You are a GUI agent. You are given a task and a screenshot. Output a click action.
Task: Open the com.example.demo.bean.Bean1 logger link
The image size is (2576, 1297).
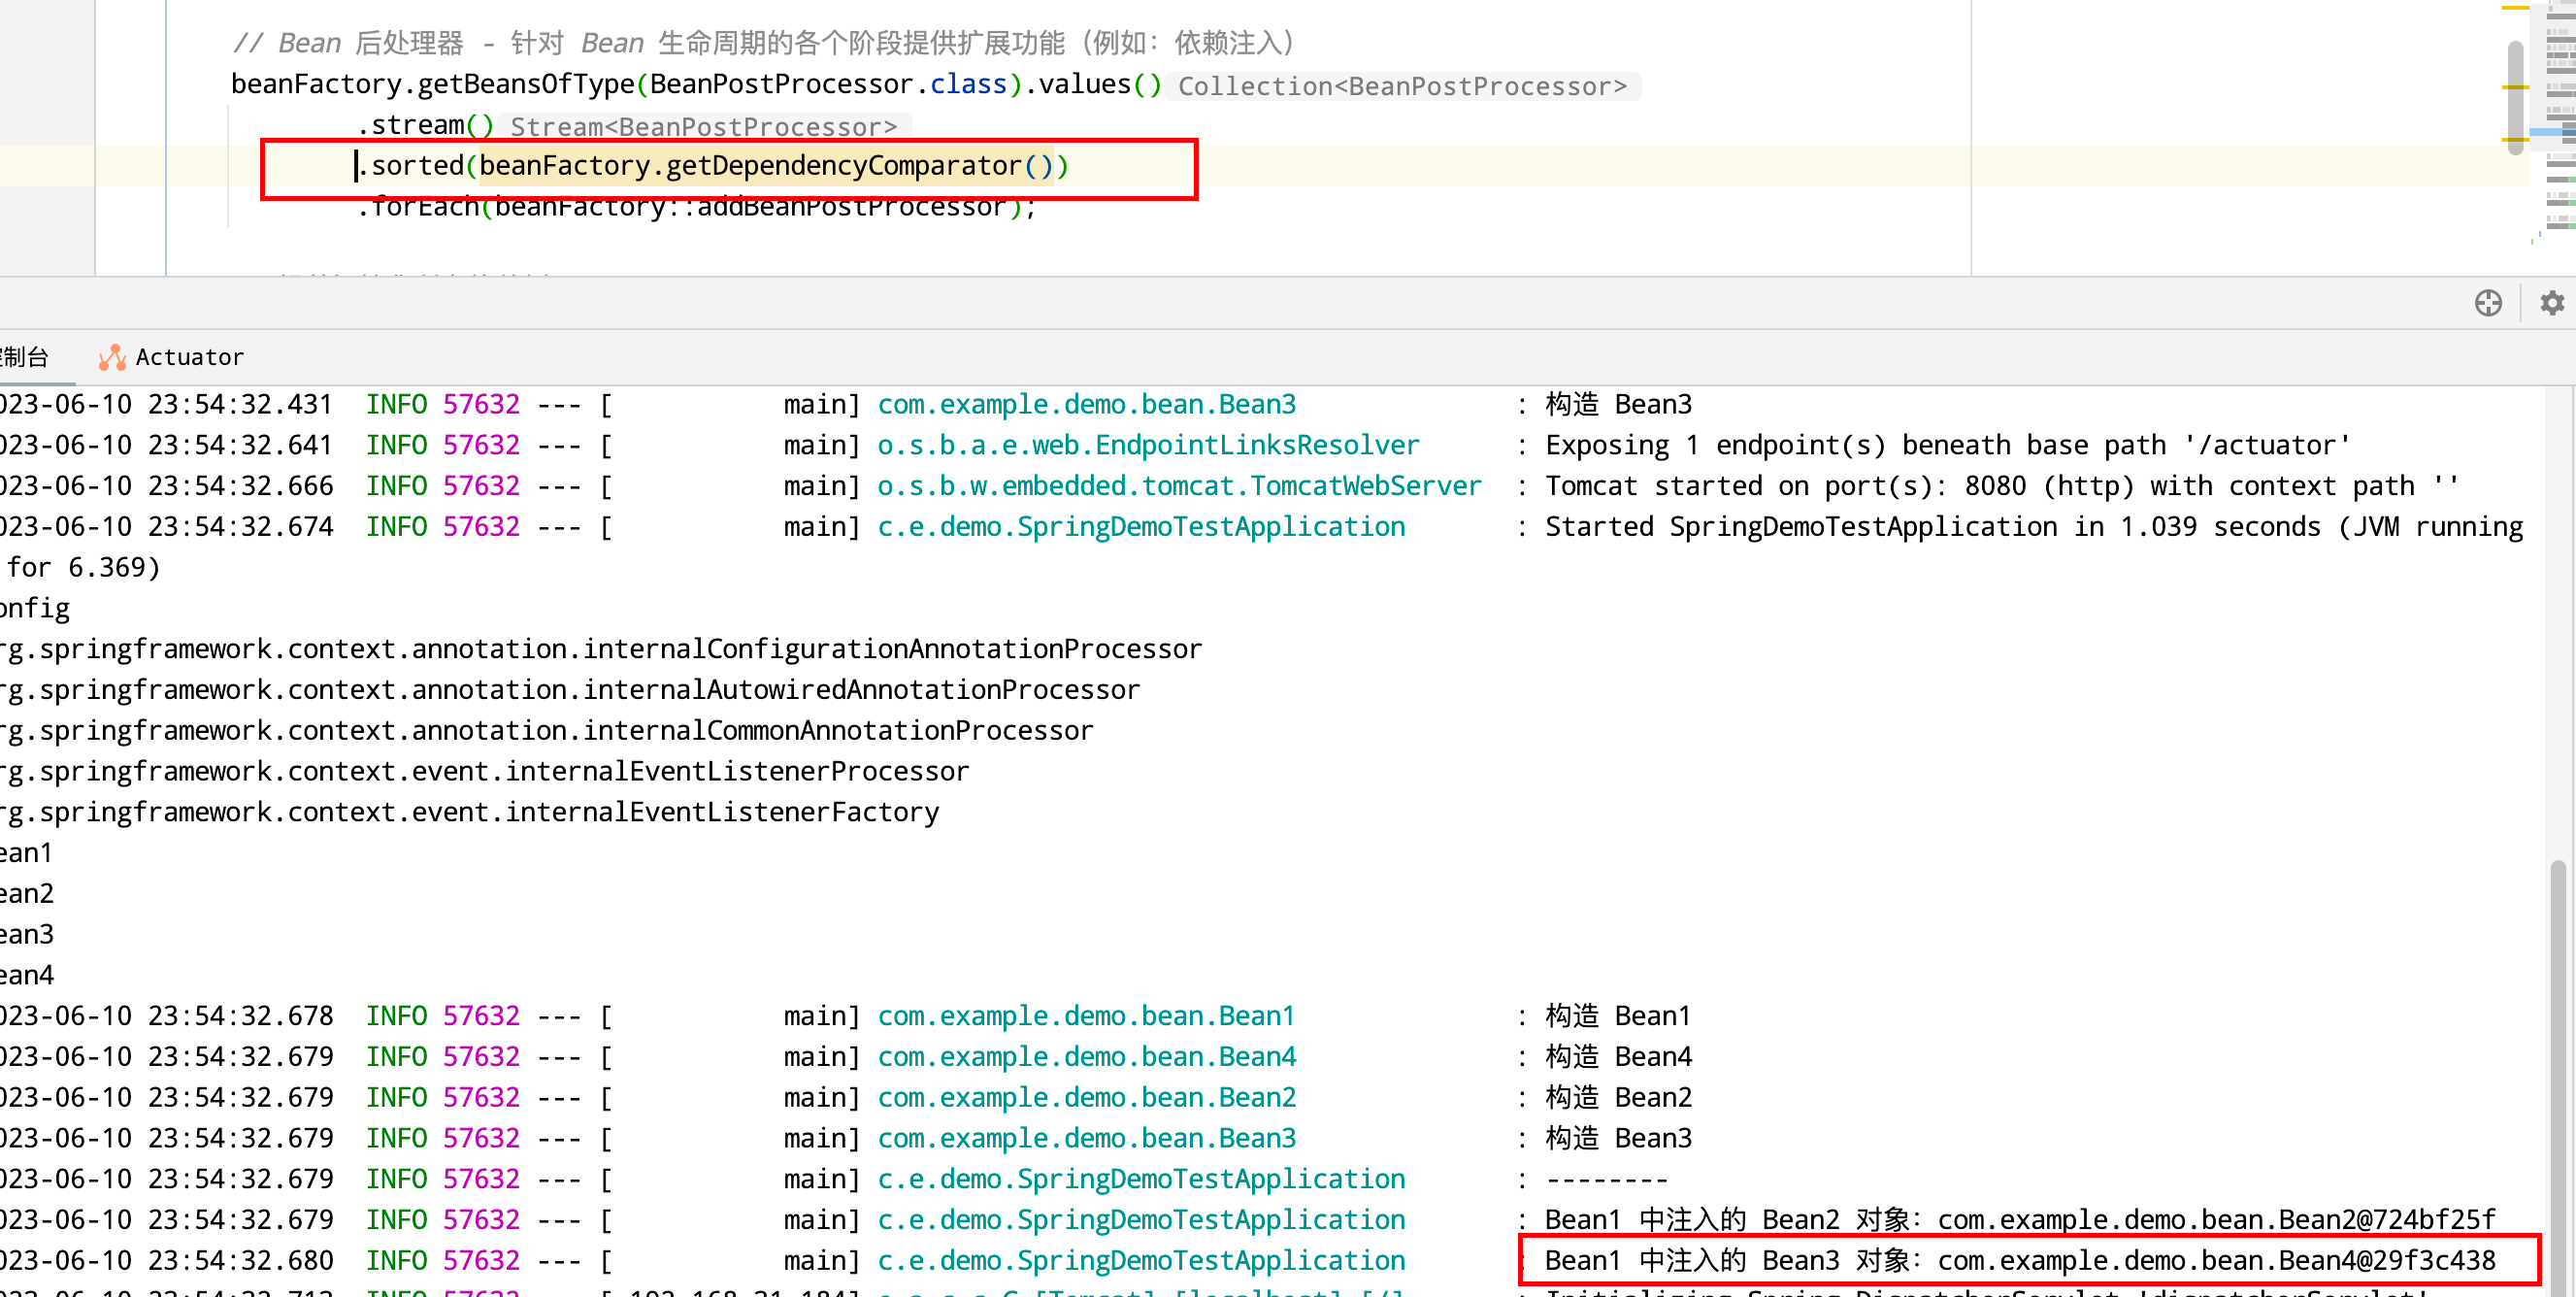(1086, 1016)
